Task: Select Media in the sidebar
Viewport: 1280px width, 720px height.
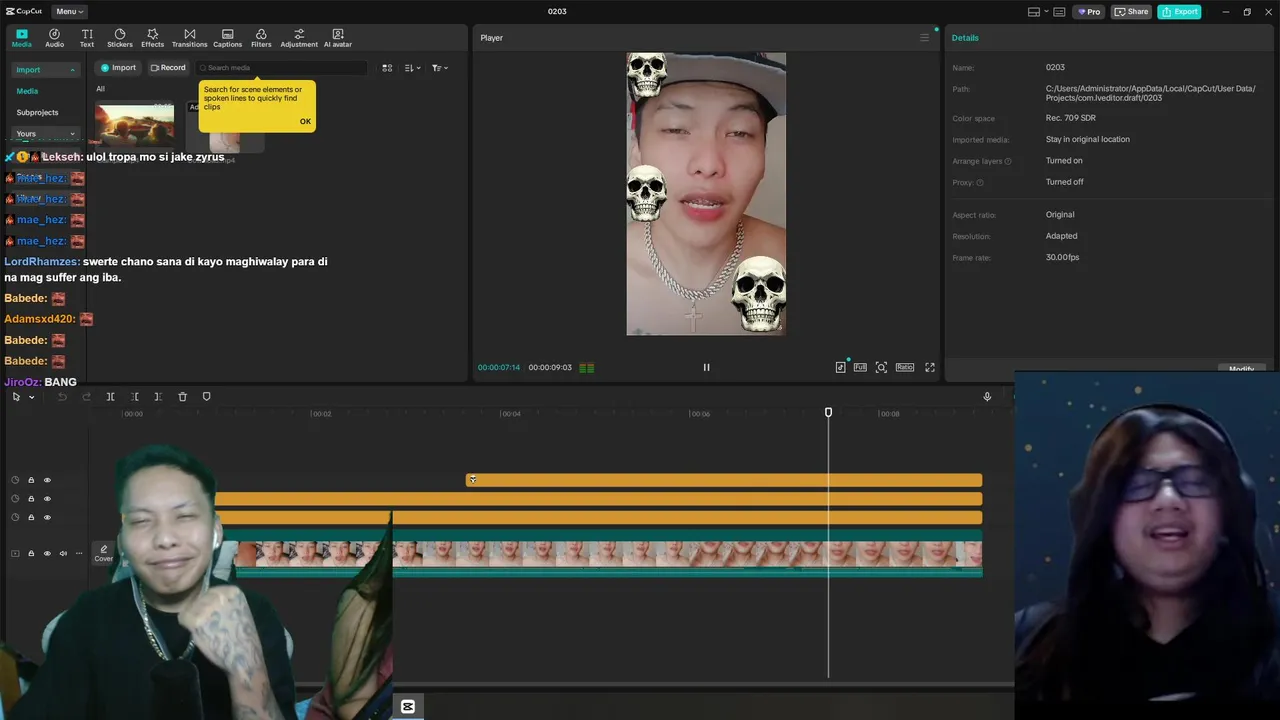Action: click(x=27, y=91)
